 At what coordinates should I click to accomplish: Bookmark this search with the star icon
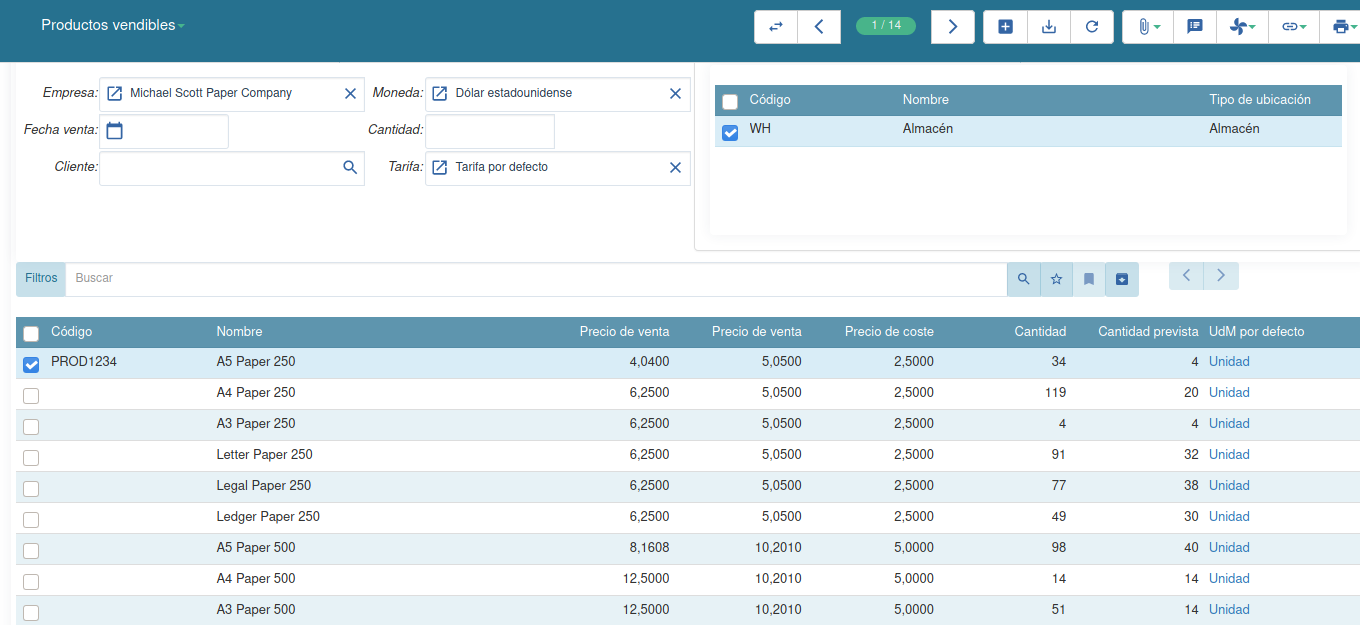[1056, 279]
